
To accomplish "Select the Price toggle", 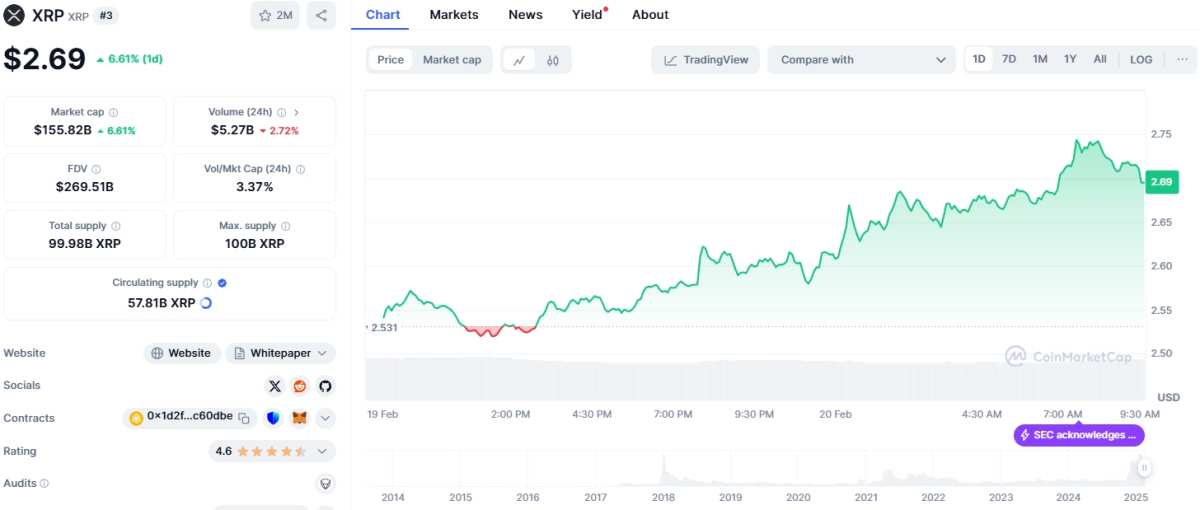I will [391, 60].
